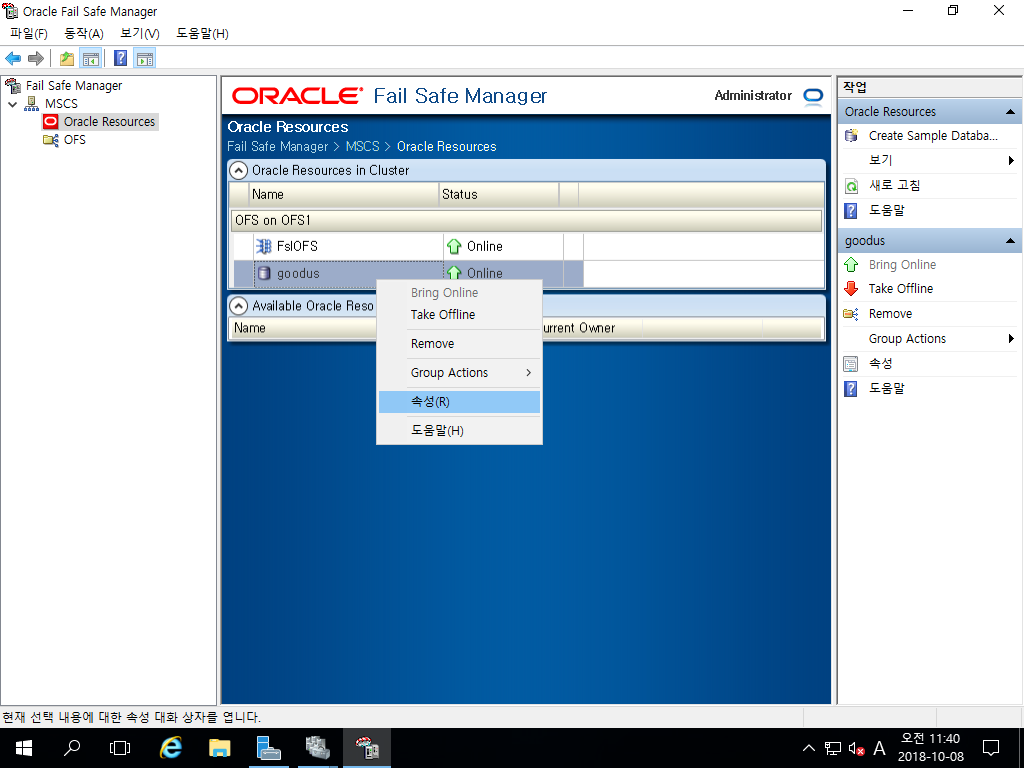Click the Back arrow toolbar icon
This screenshot has height=768, width=1024.
click(13, 59)
